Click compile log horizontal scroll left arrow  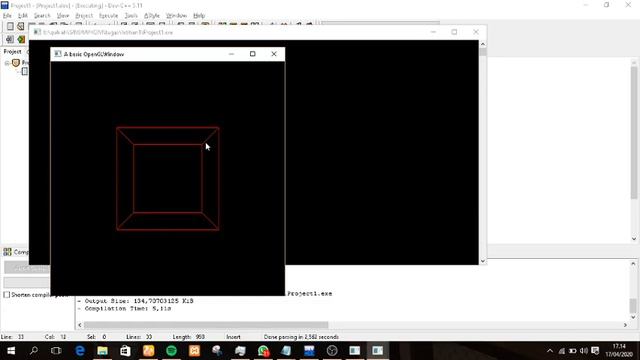[80, 325]
